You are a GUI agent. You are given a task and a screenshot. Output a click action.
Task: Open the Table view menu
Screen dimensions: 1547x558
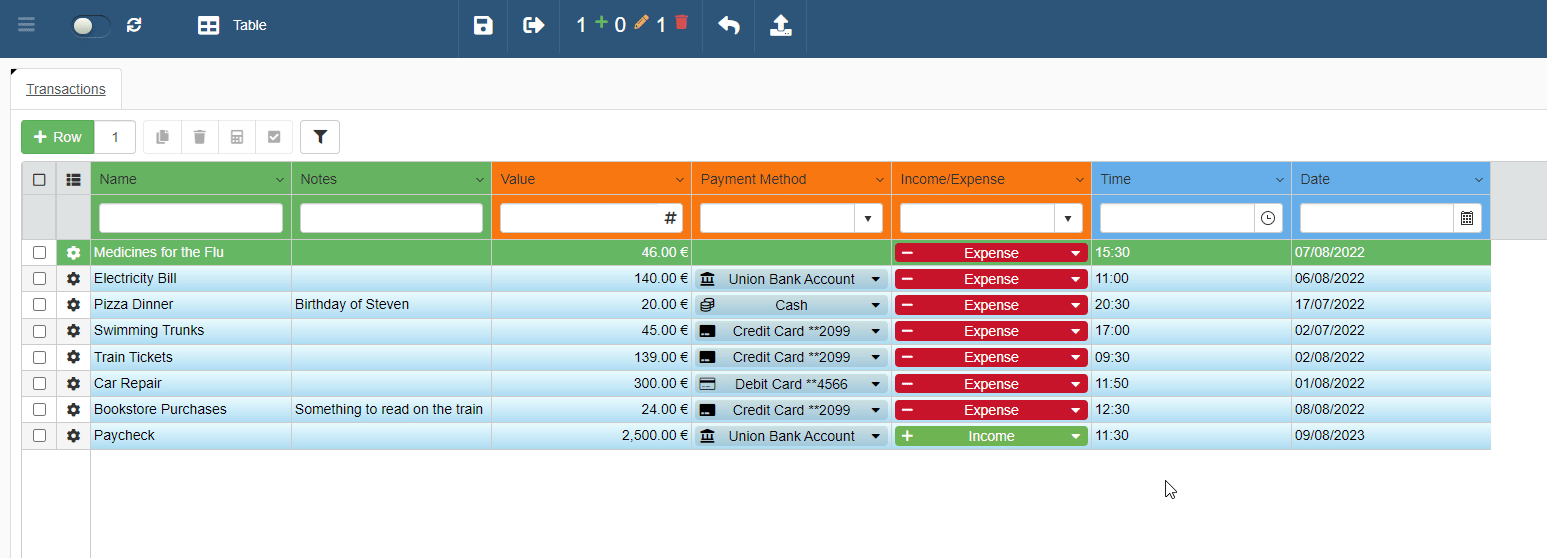(x=232, y=25)
